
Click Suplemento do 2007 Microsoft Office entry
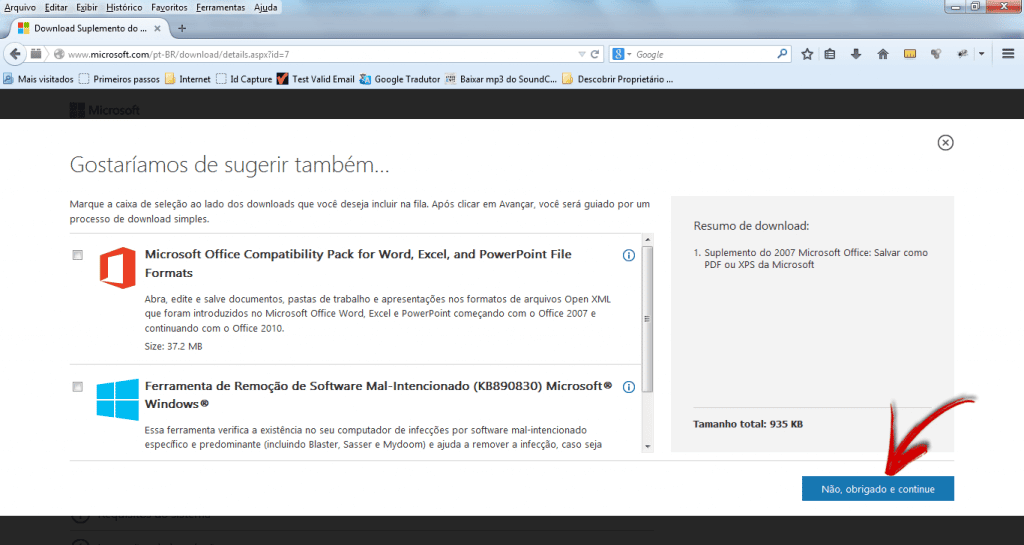click(816, 258)
